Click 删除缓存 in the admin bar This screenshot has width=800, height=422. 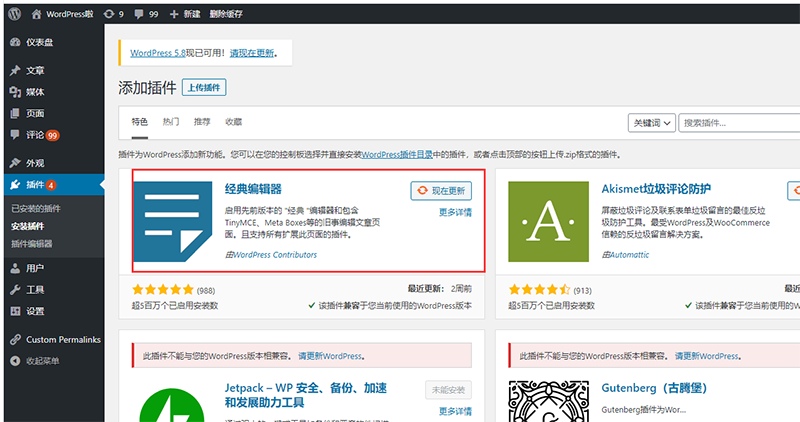pos(226,14)
